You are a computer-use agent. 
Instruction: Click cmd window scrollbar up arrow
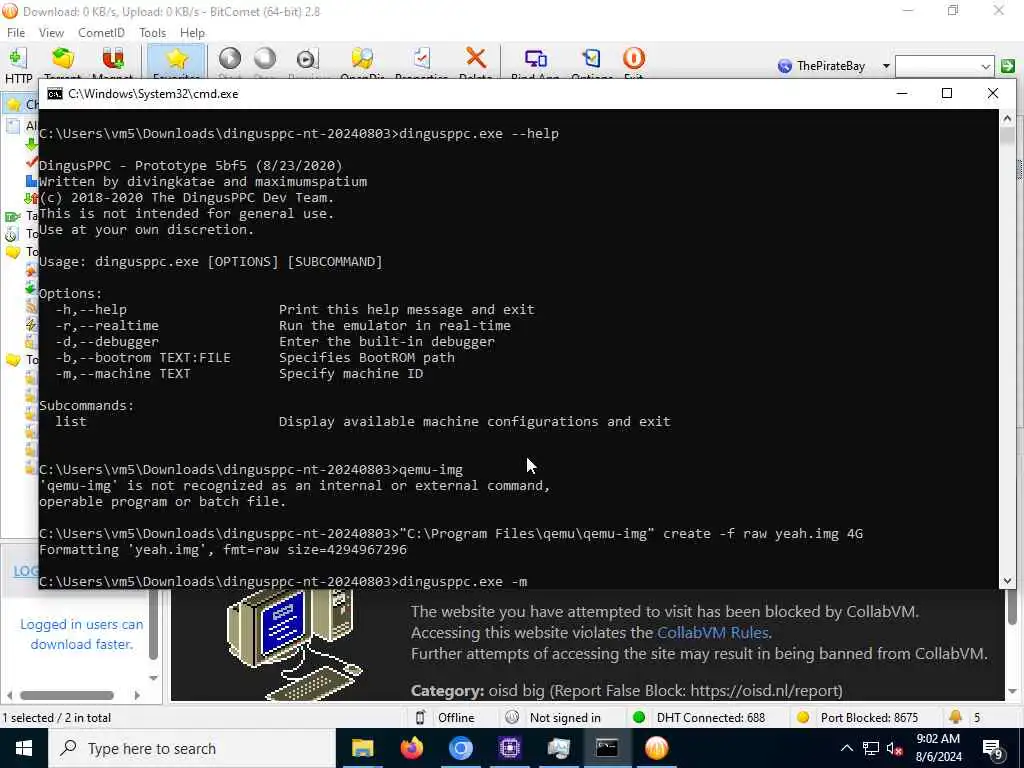[1007, 118]
